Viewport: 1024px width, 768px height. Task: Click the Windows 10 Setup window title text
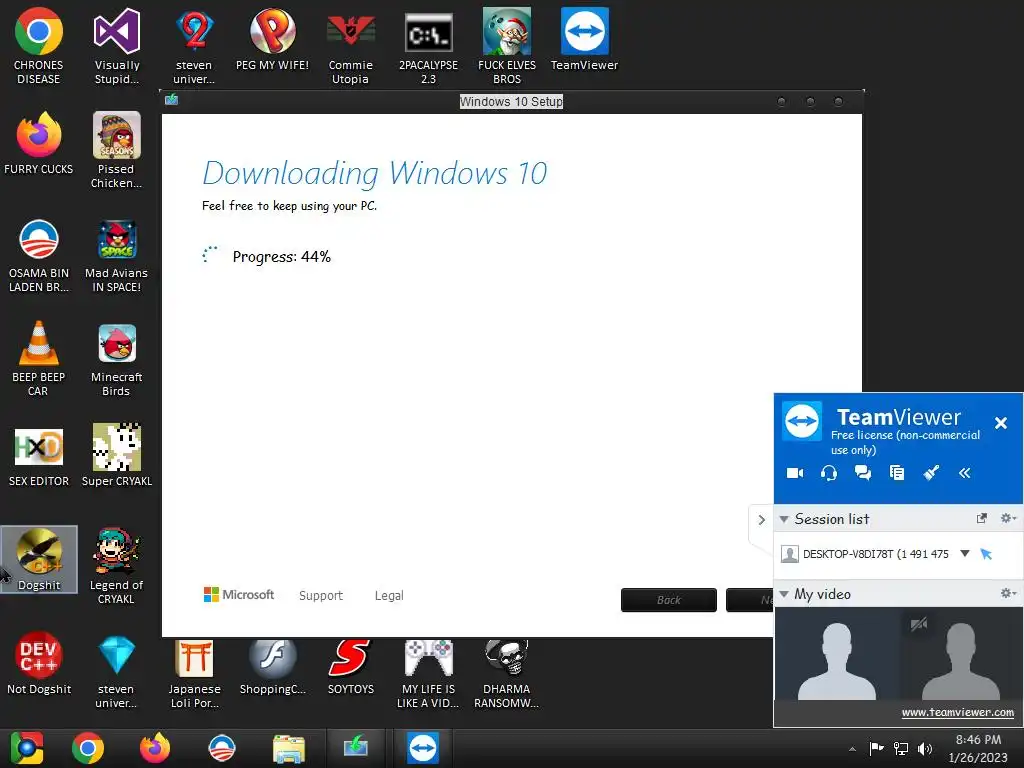point(511,101)
